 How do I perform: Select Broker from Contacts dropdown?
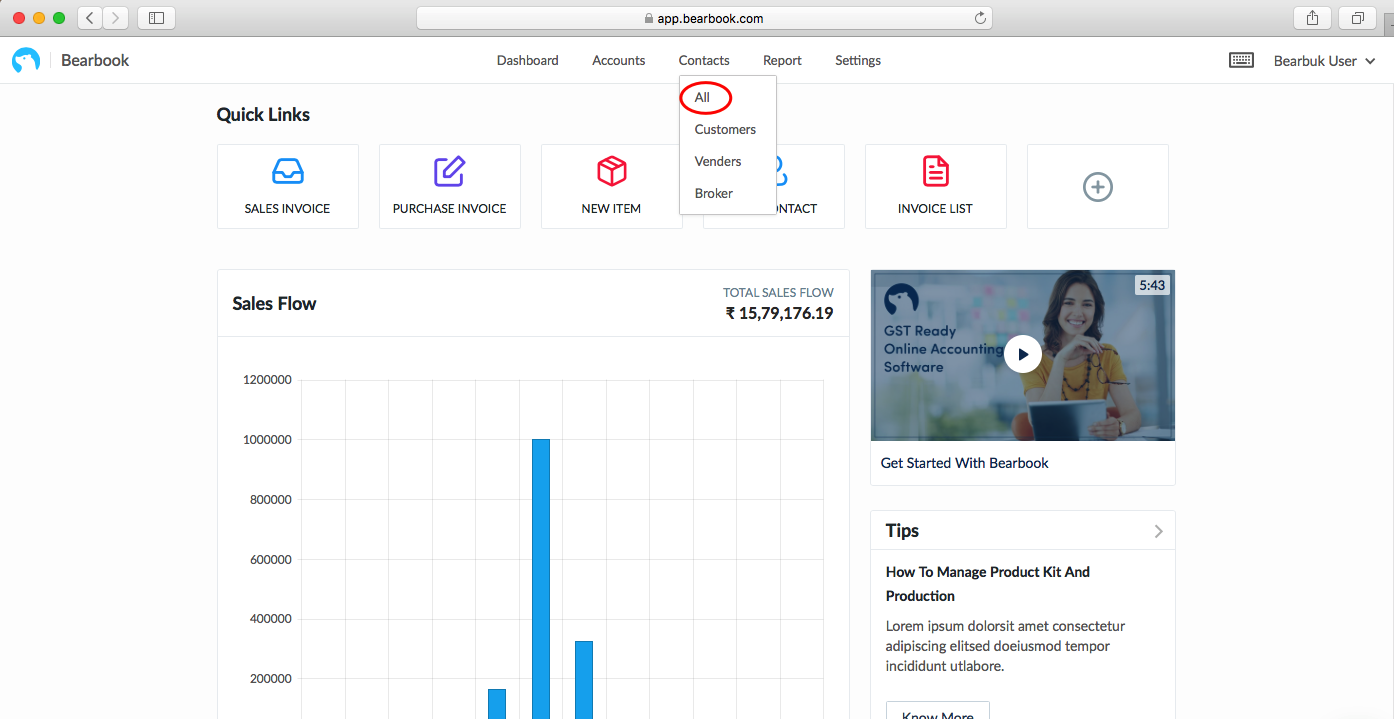coord(714,193)
